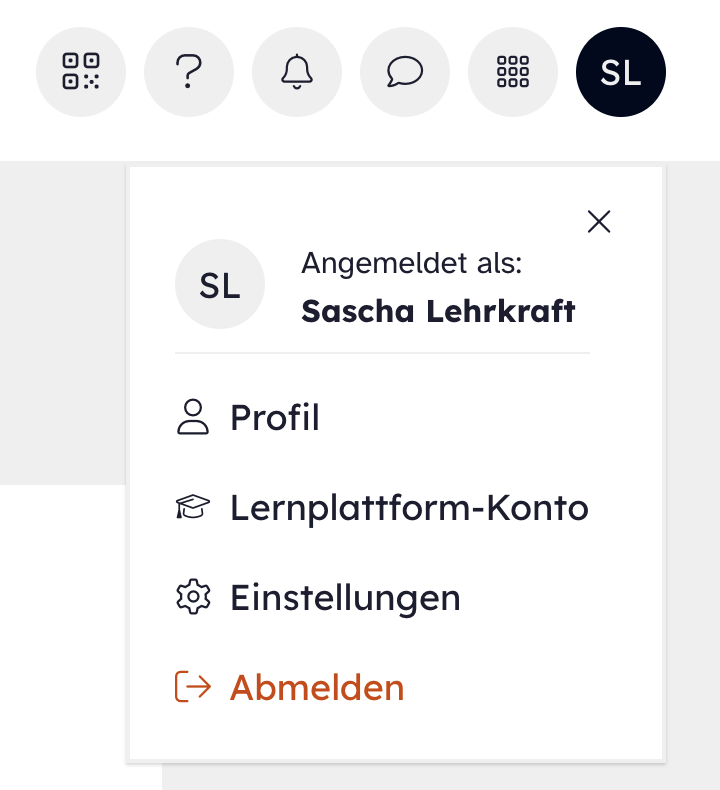Toggle the dark SL account menu button

[x=621, y=72]
